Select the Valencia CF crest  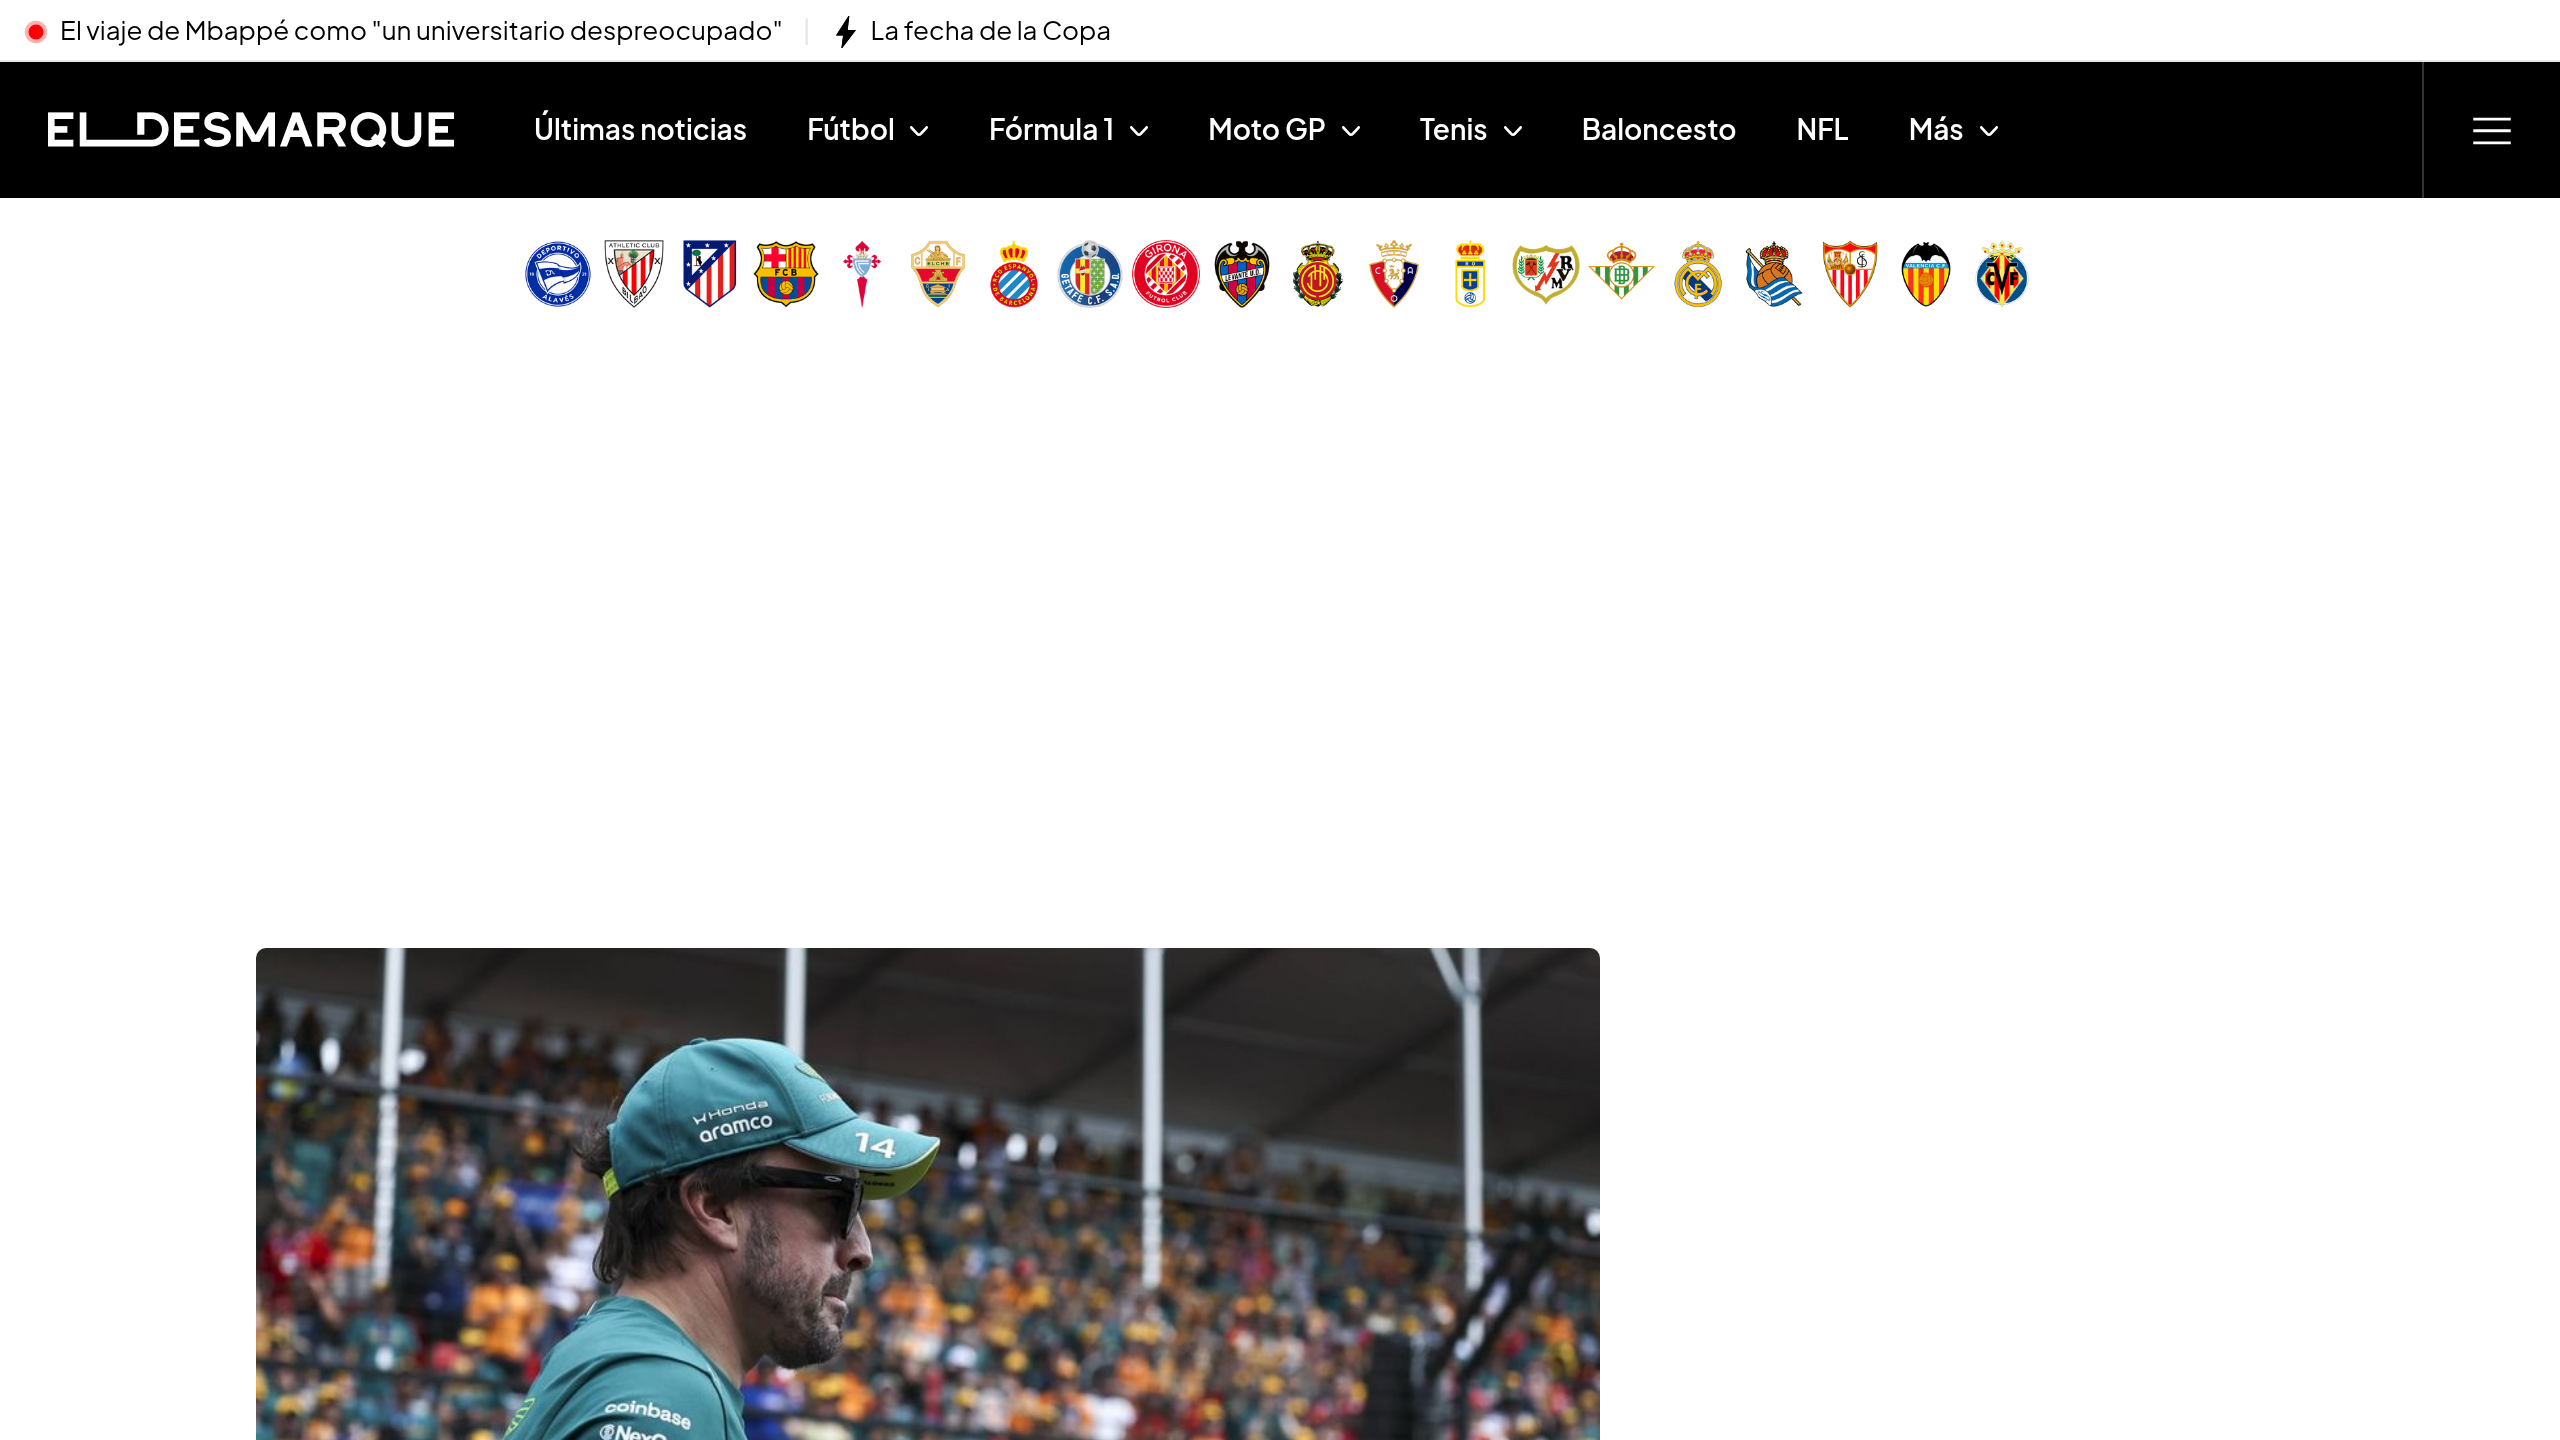point(1926,274)
